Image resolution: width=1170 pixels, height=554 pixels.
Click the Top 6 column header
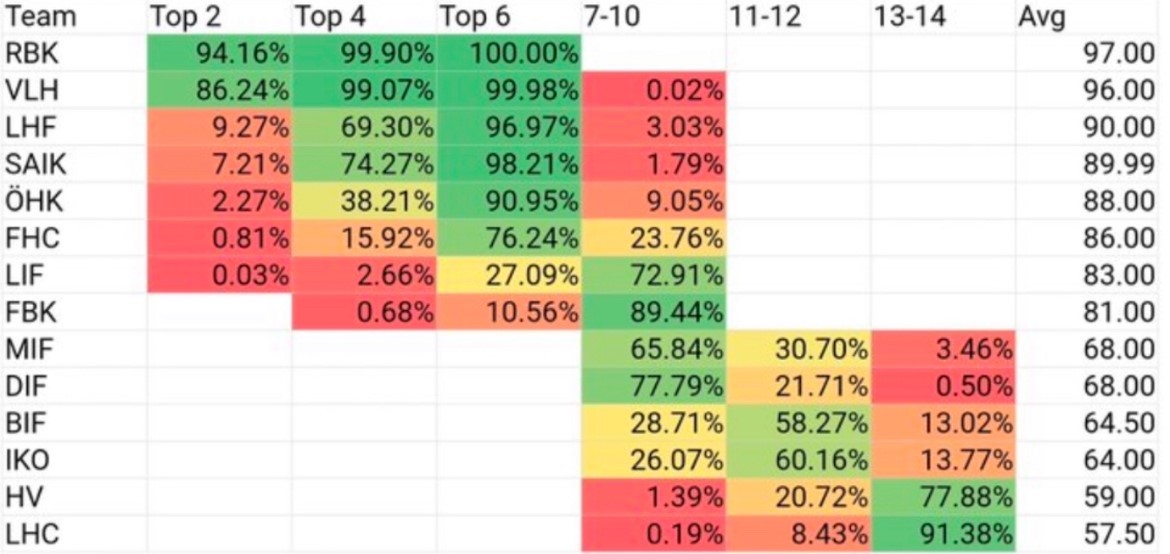tap(509, 16)
